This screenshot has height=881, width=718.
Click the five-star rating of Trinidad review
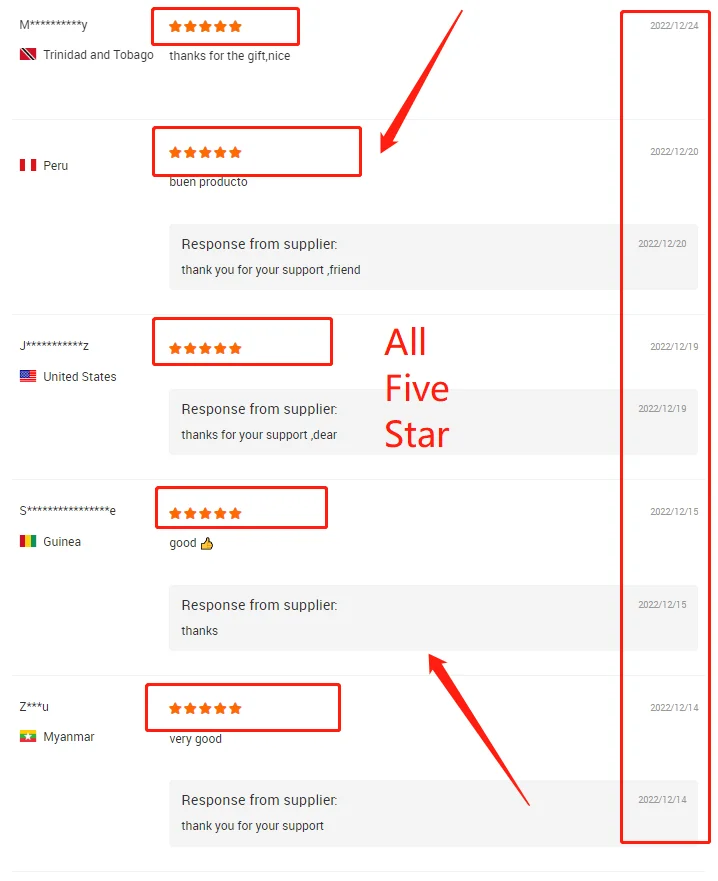click(205, 27)
